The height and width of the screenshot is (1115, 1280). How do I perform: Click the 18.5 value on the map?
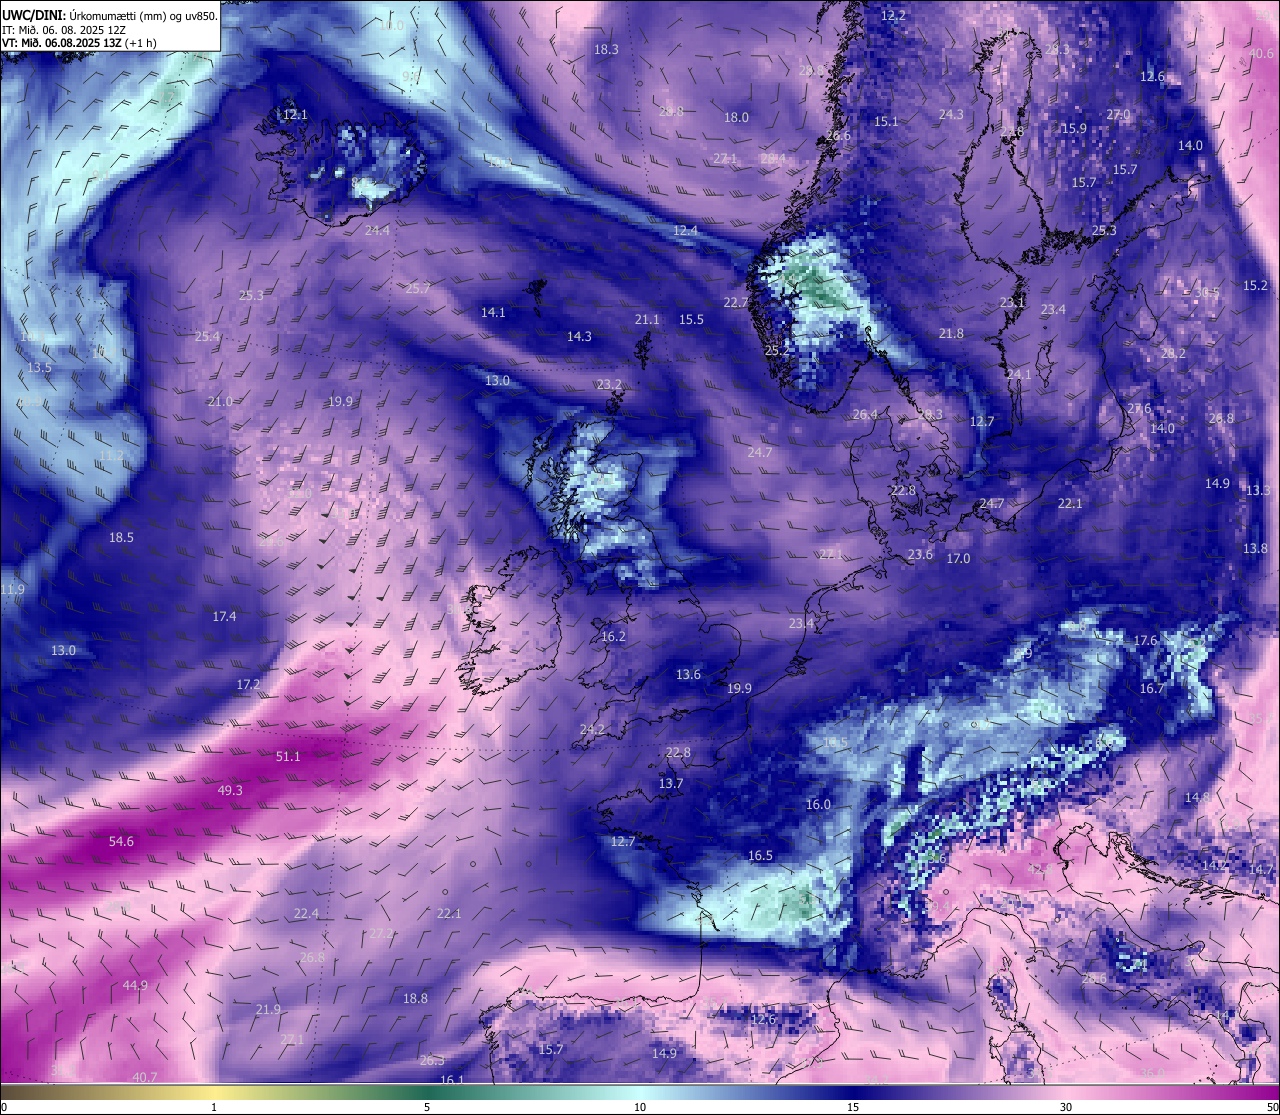point(121,537)
